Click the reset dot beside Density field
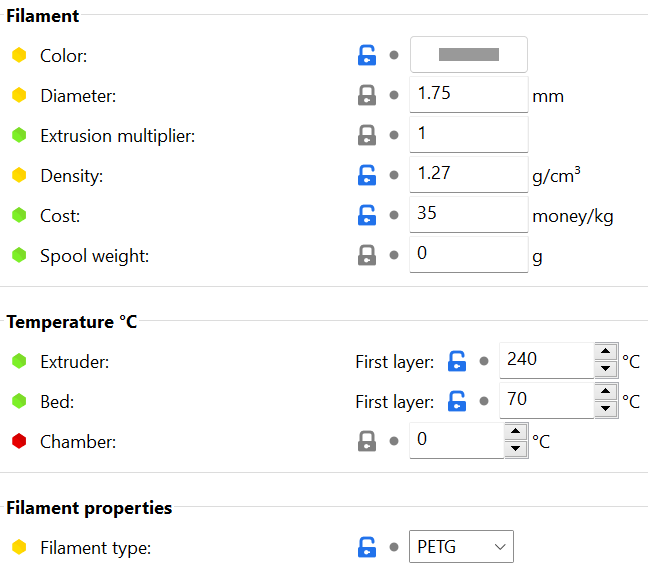Viewport: 648px width, 567px height. [394, 175]
